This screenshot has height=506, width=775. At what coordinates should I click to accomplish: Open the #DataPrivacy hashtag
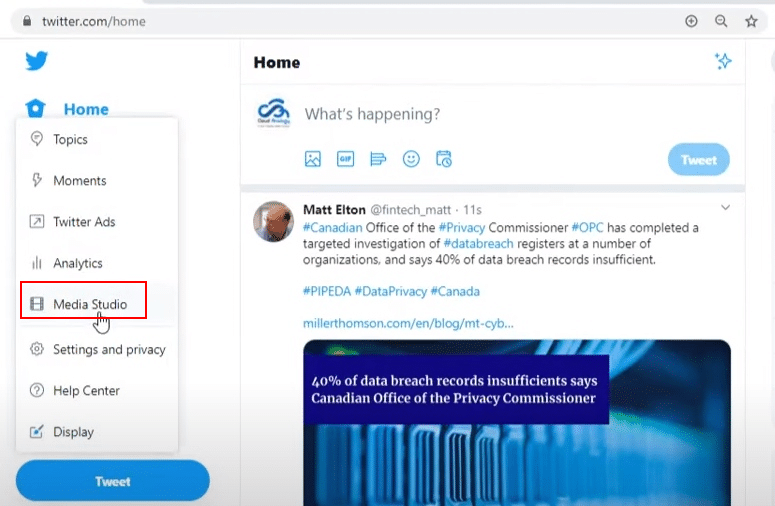point(390,292)
